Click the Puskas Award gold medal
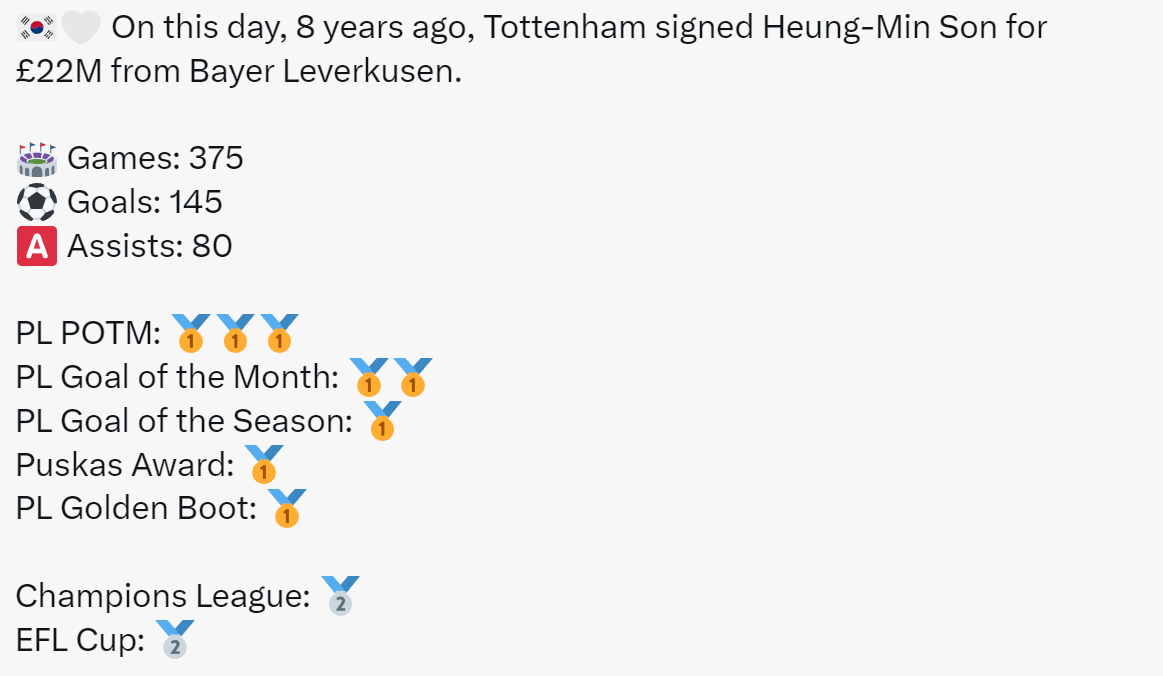1163x676 pixels. click(264, 465)
